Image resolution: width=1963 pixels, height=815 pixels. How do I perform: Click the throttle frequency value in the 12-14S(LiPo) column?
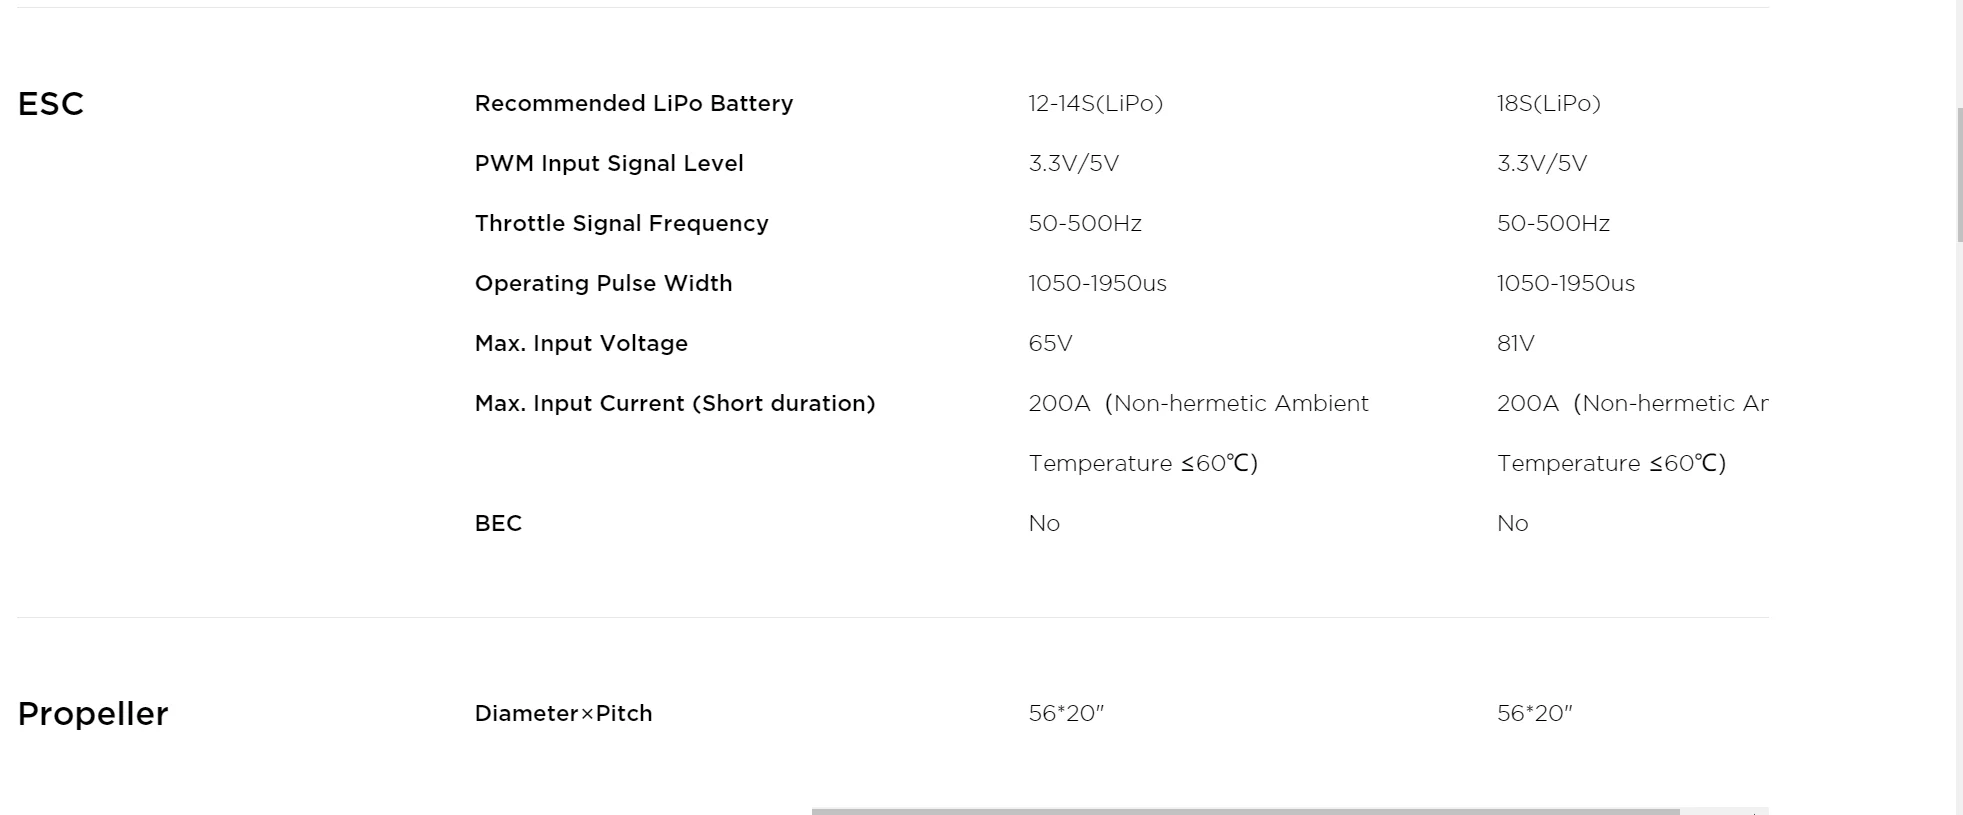click(1084, 224)
